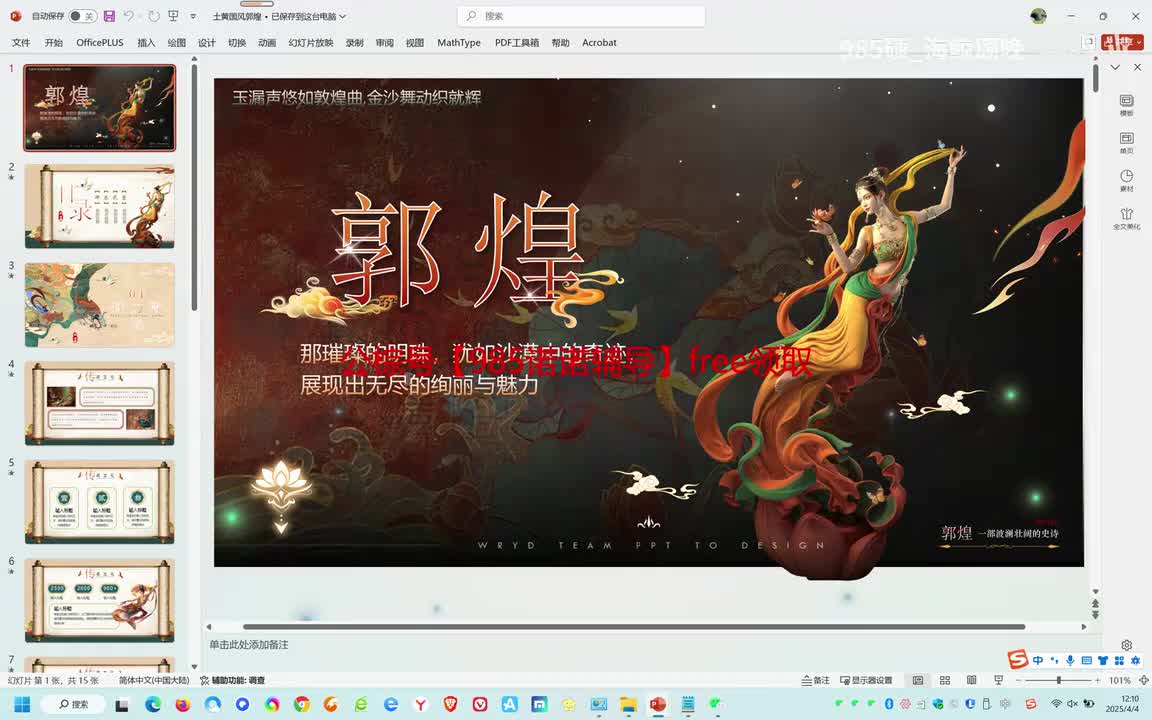Open the Customize Quick Access Toolbar dropdown

click(193, 16)
